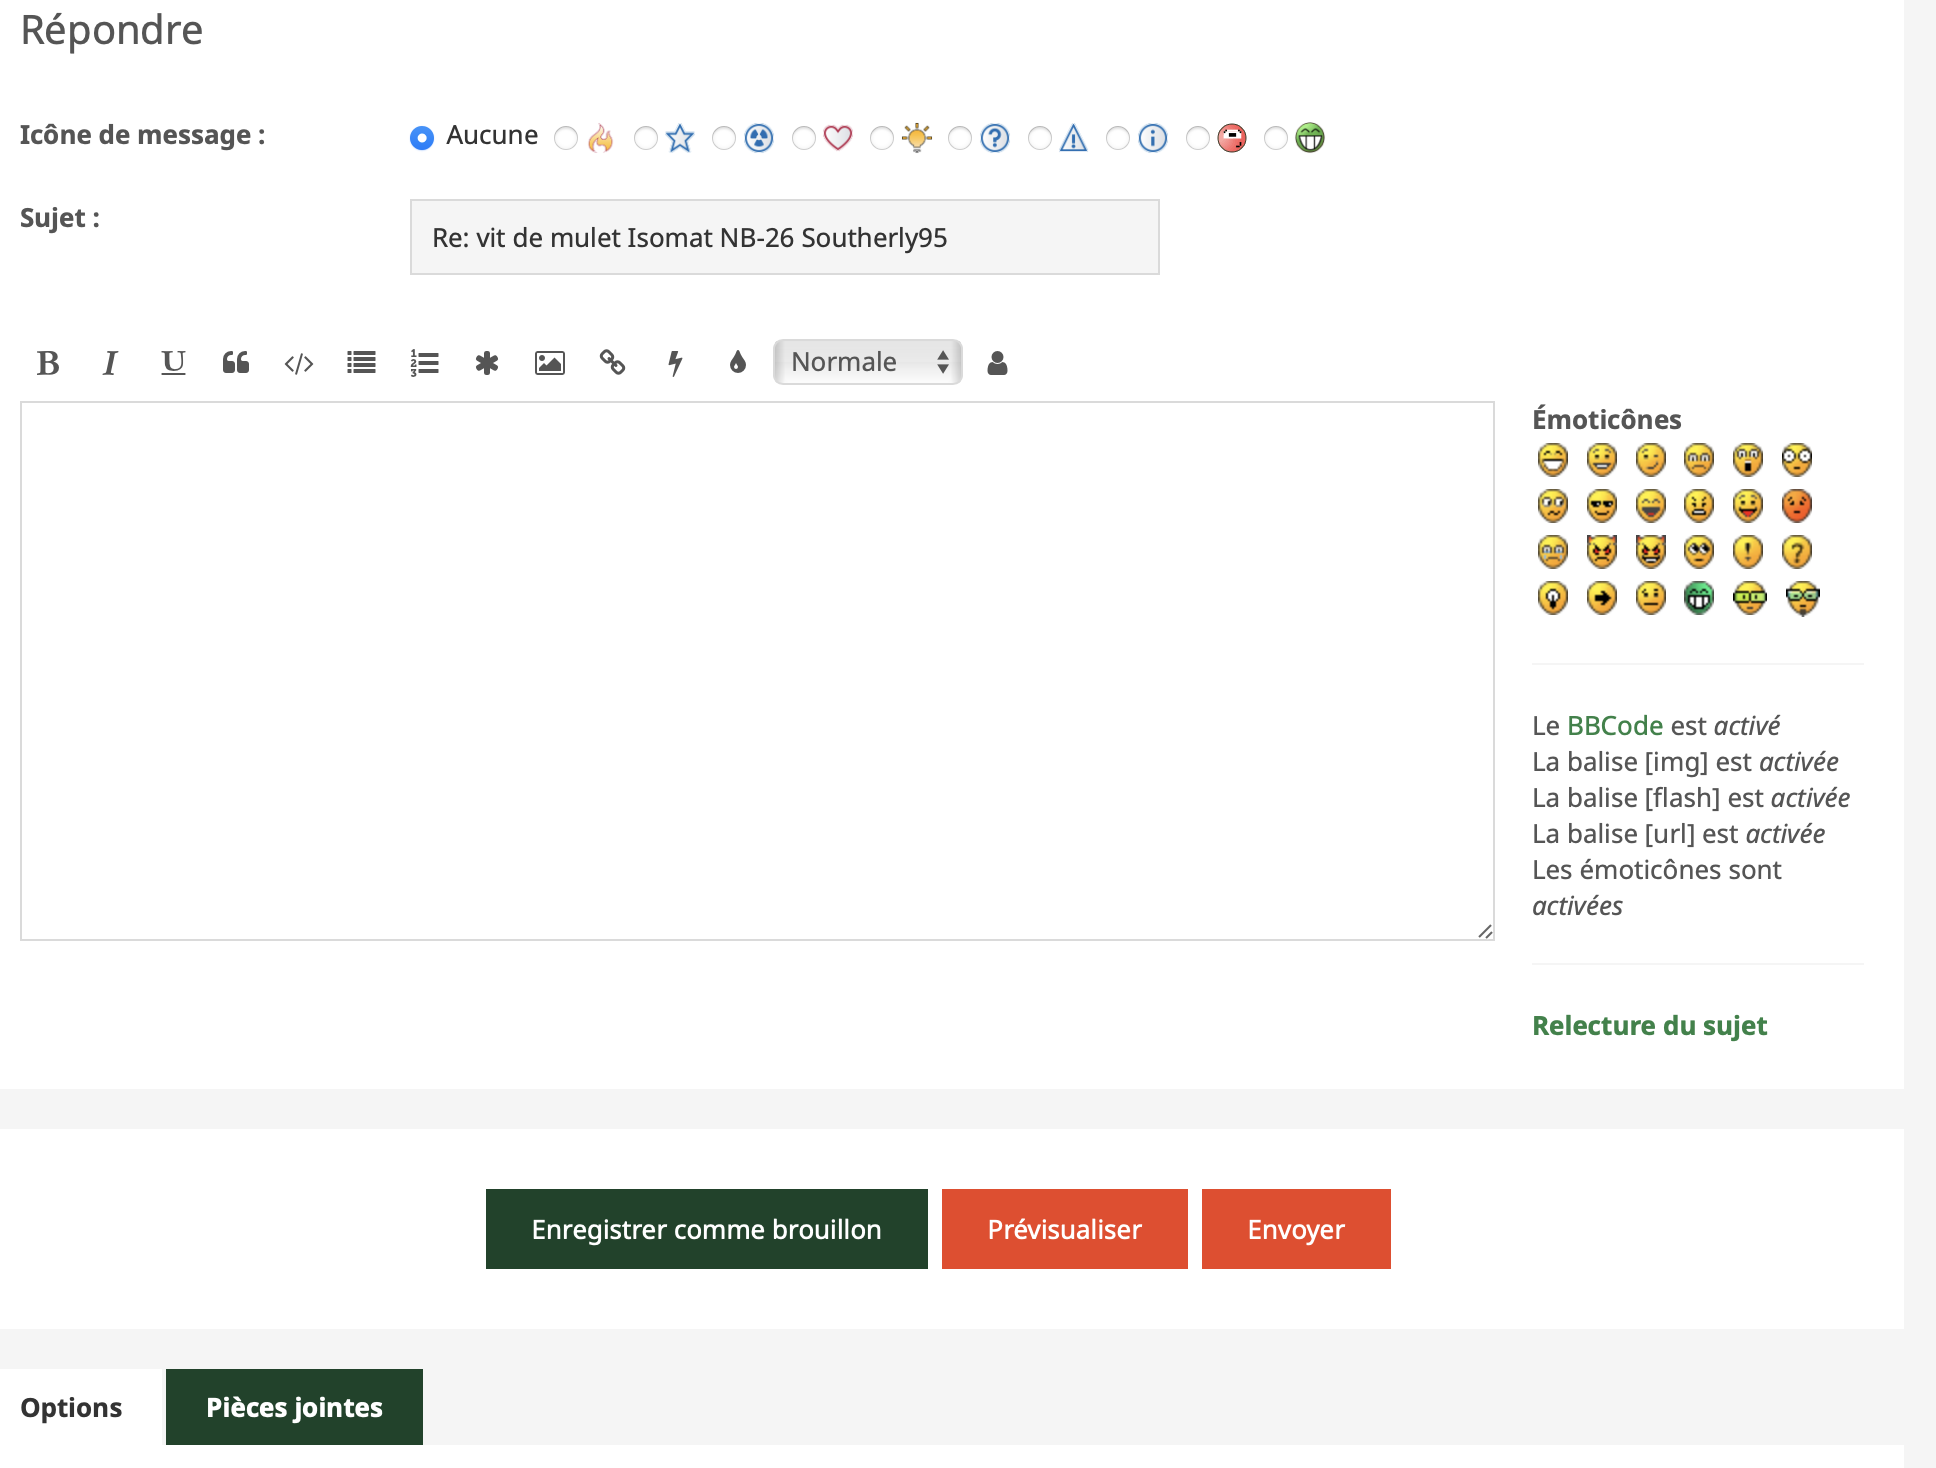Insert code tag icon
Viewport: 1936px width, 1468px height.
point(299,363)
